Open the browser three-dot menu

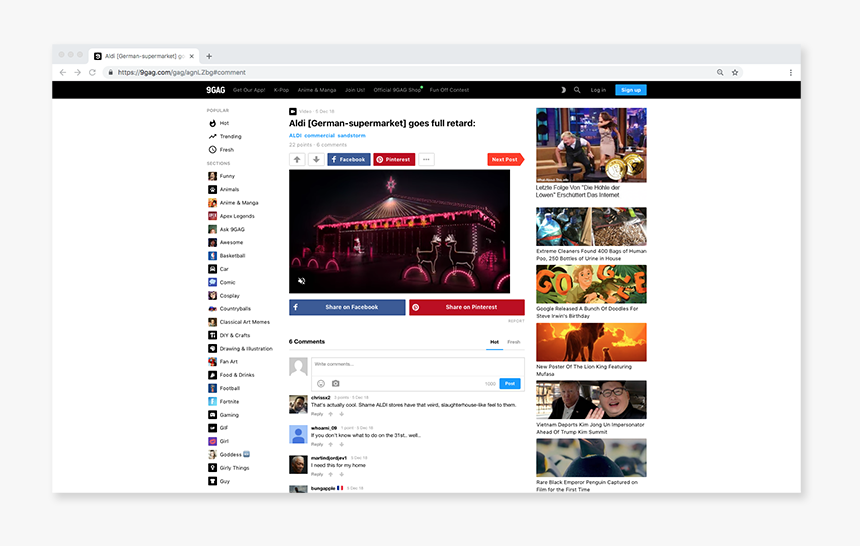pyautogui.click(x=790, y=72)
